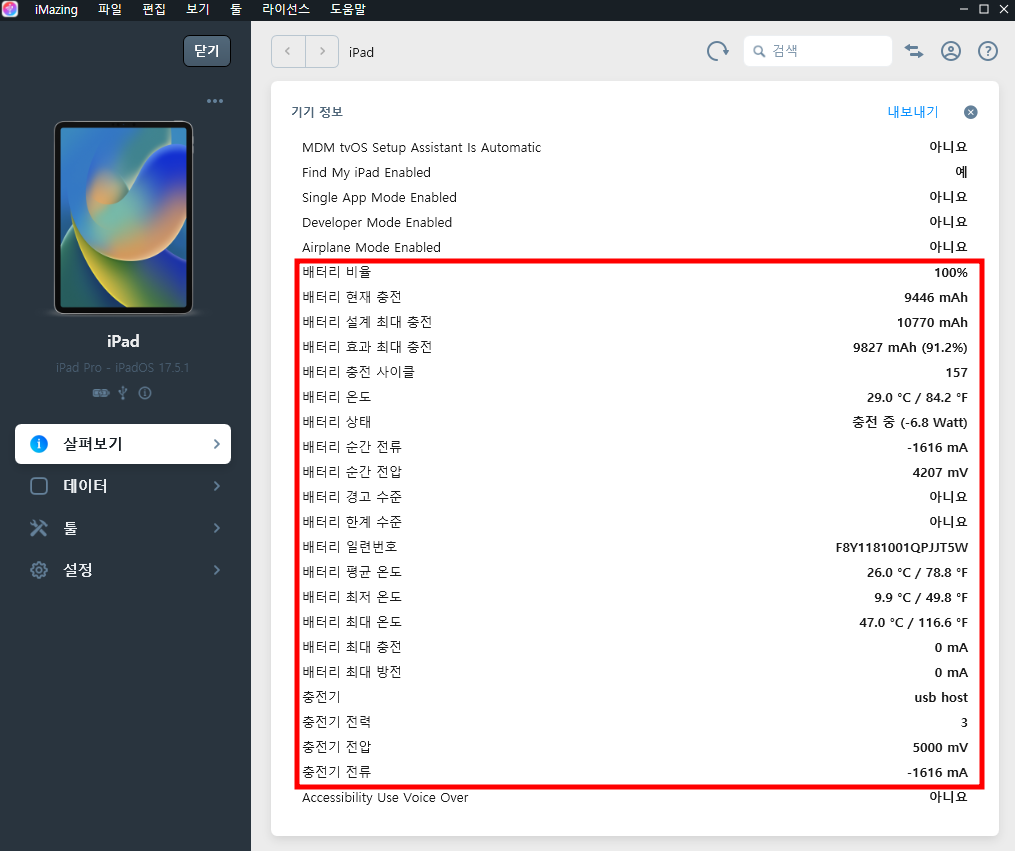Click the 29.0 °C / 84.2 °F value

[x=917, y=397]
